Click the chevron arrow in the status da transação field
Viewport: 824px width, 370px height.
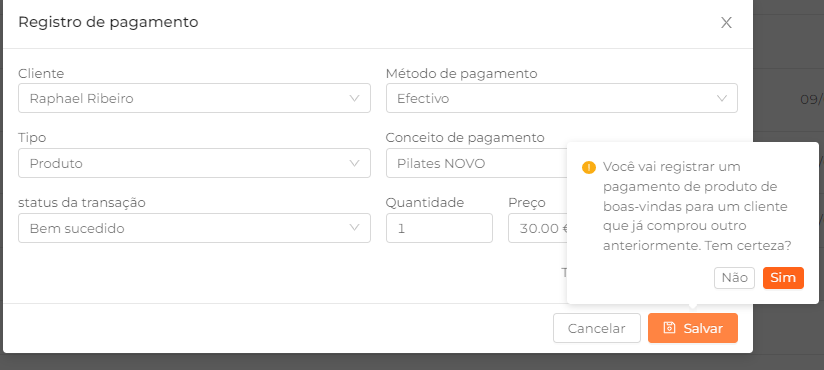pos(354,228)
